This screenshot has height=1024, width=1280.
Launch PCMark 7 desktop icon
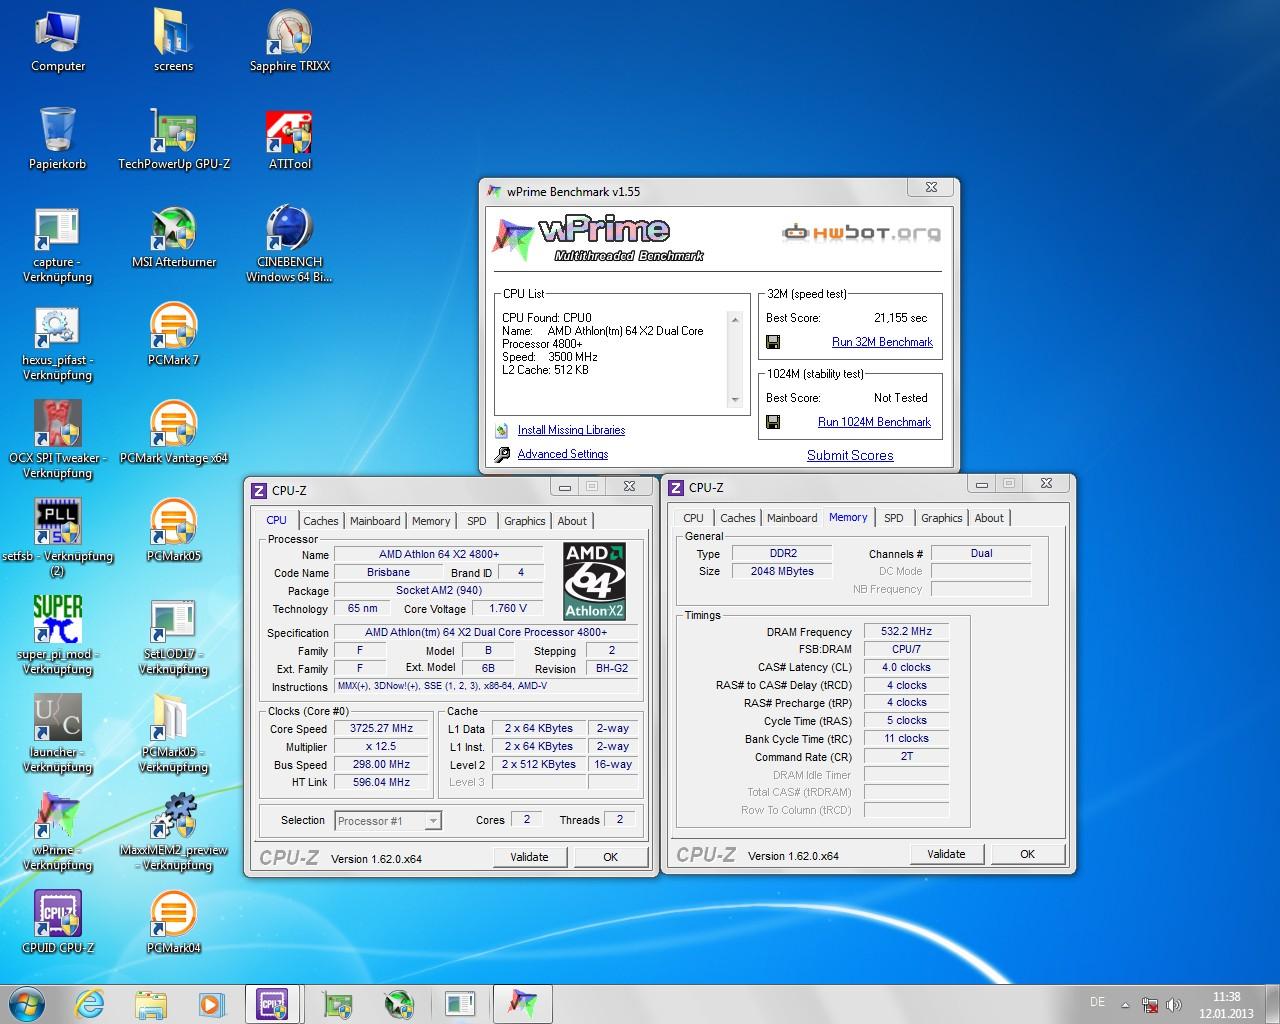[x=174, y=335]
